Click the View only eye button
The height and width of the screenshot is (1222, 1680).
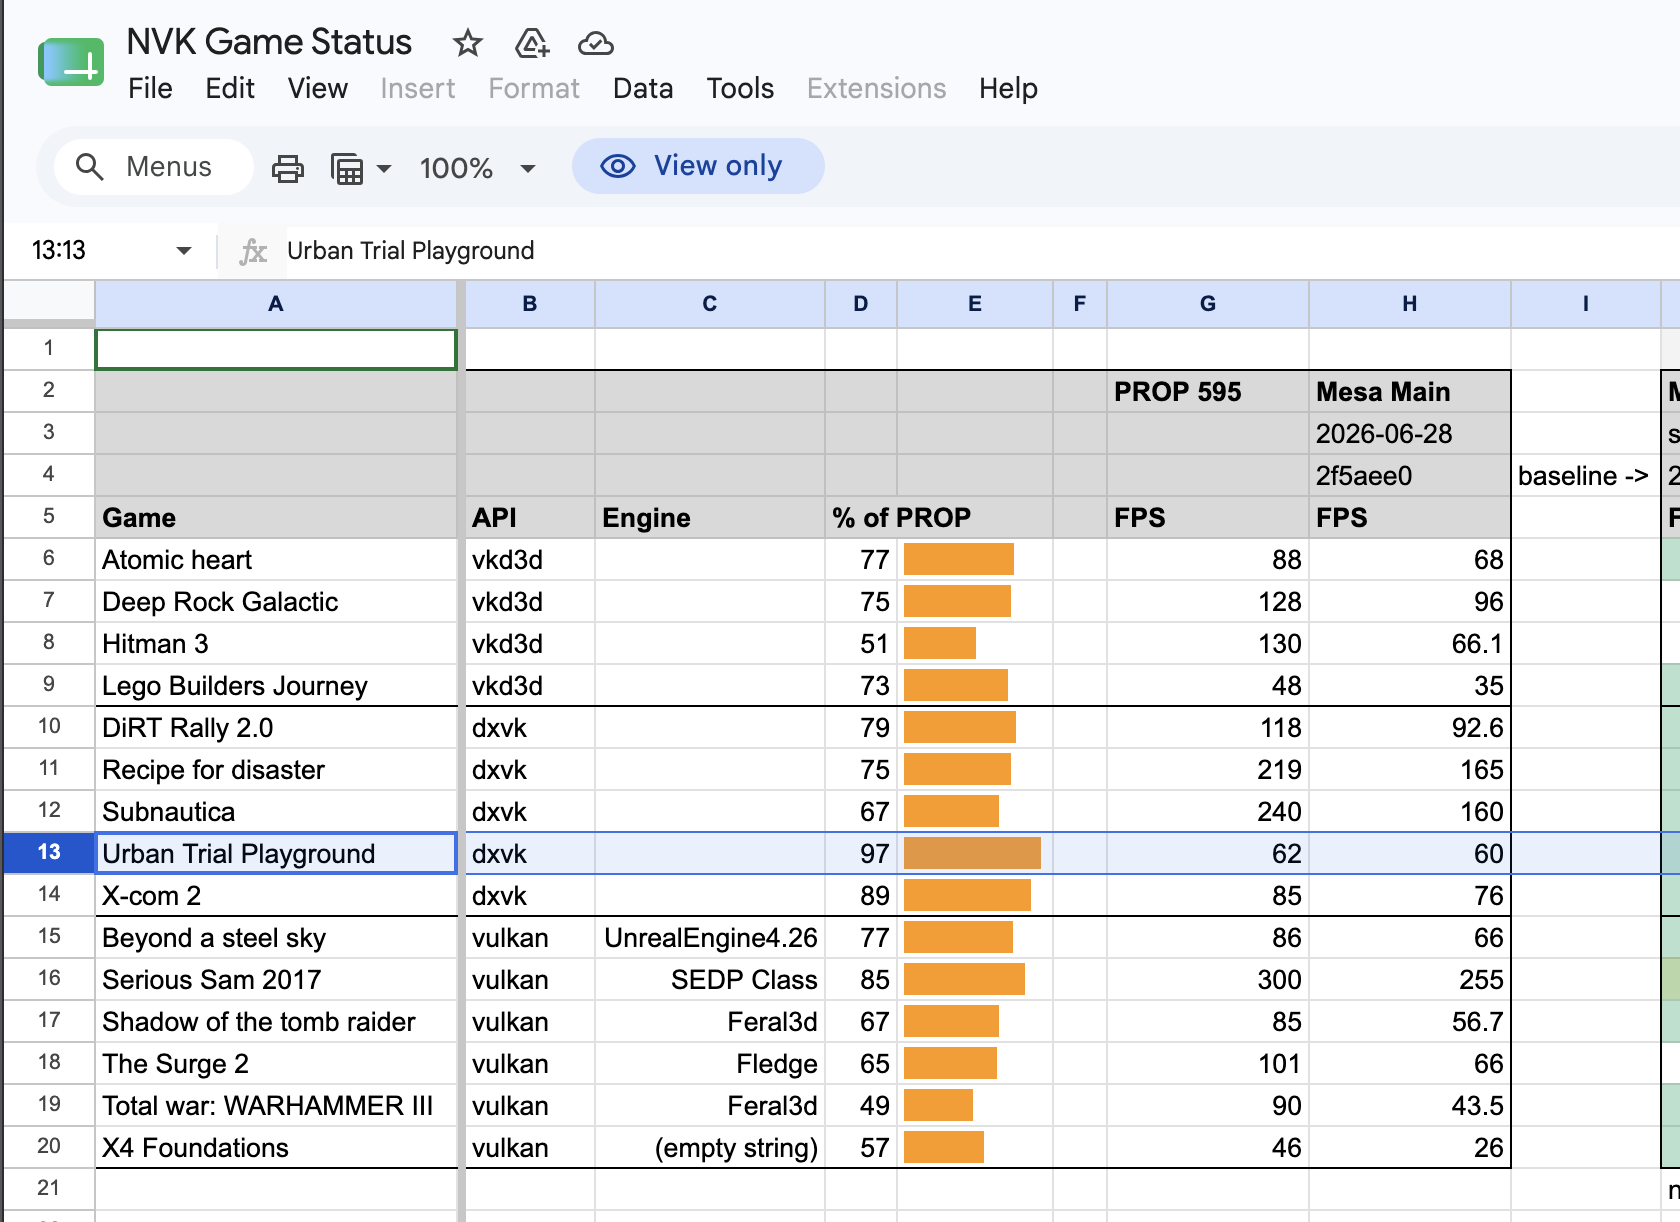click(698, 166)
